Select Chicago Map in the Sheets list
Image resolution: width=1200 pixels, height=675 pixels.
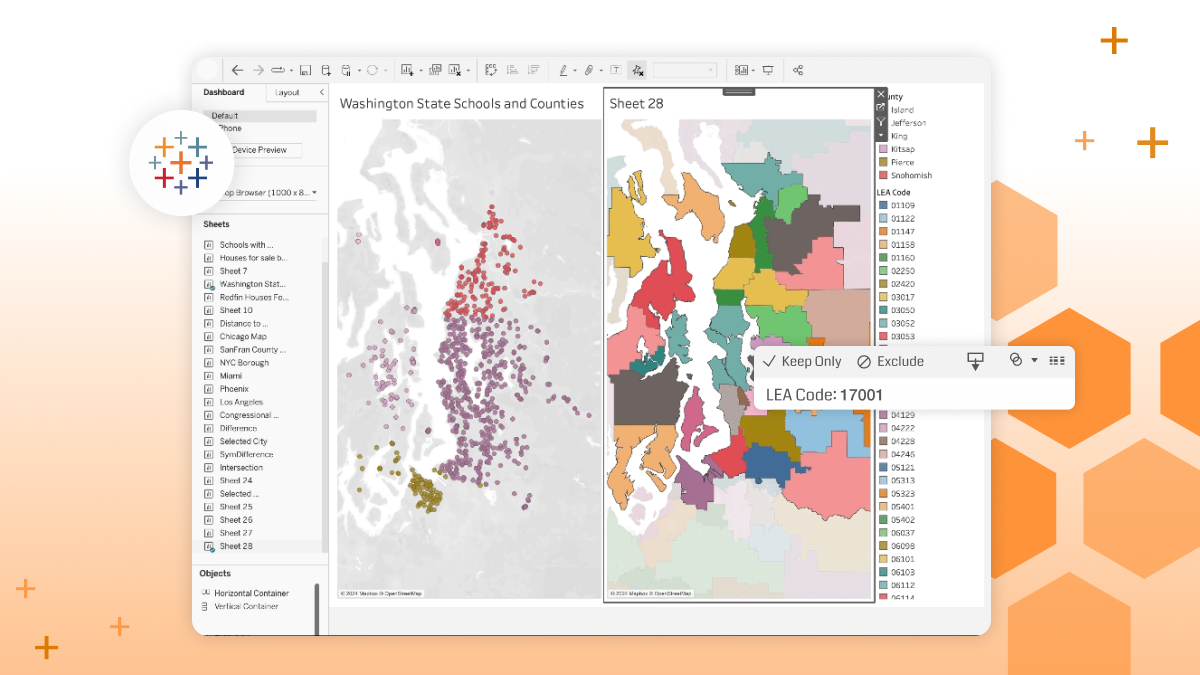pos(243,337)
